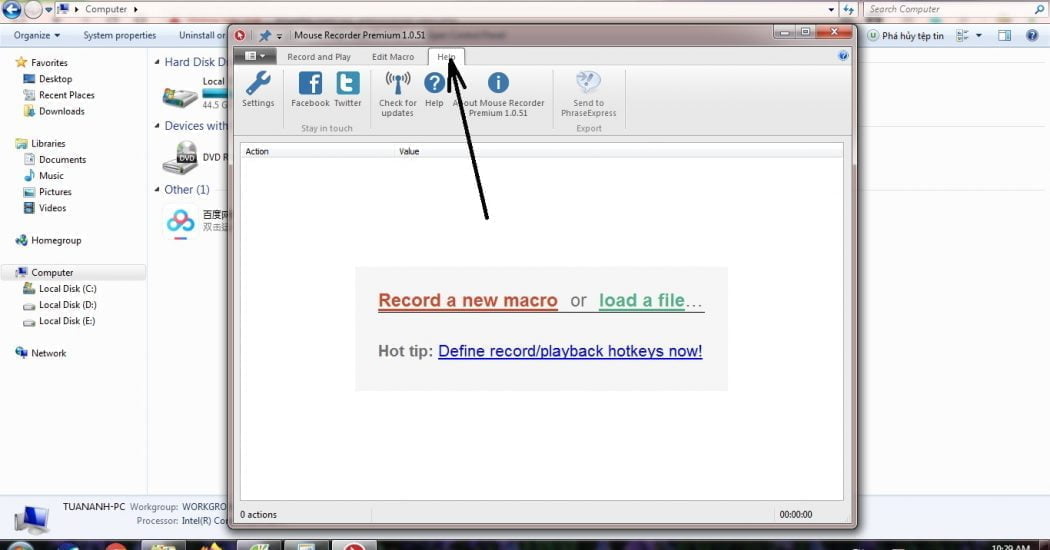The height and width of the screenshot is (550, 1050).
Task: Select the Baidu cloud icon under Other
Action: (180, 222)
